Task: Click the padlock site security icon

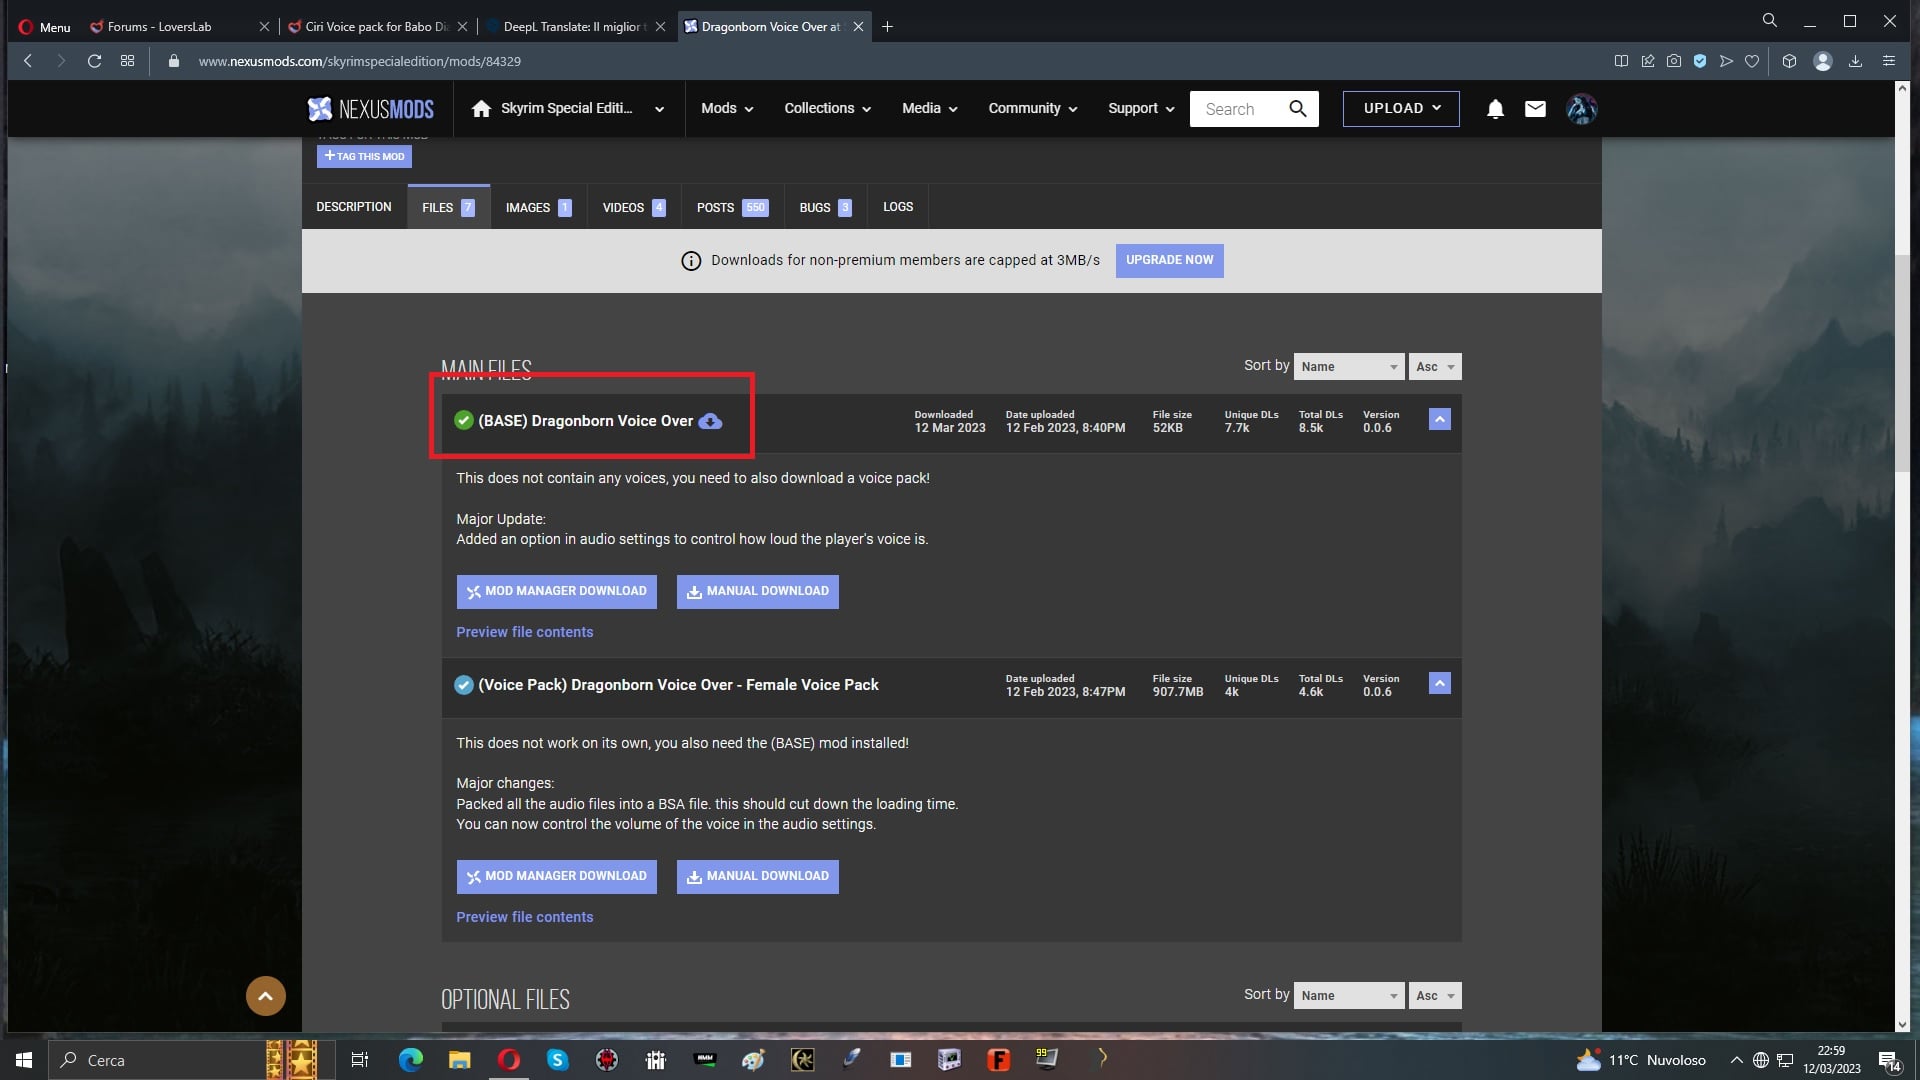Action: pyautogui.click(x=174, y=61)
